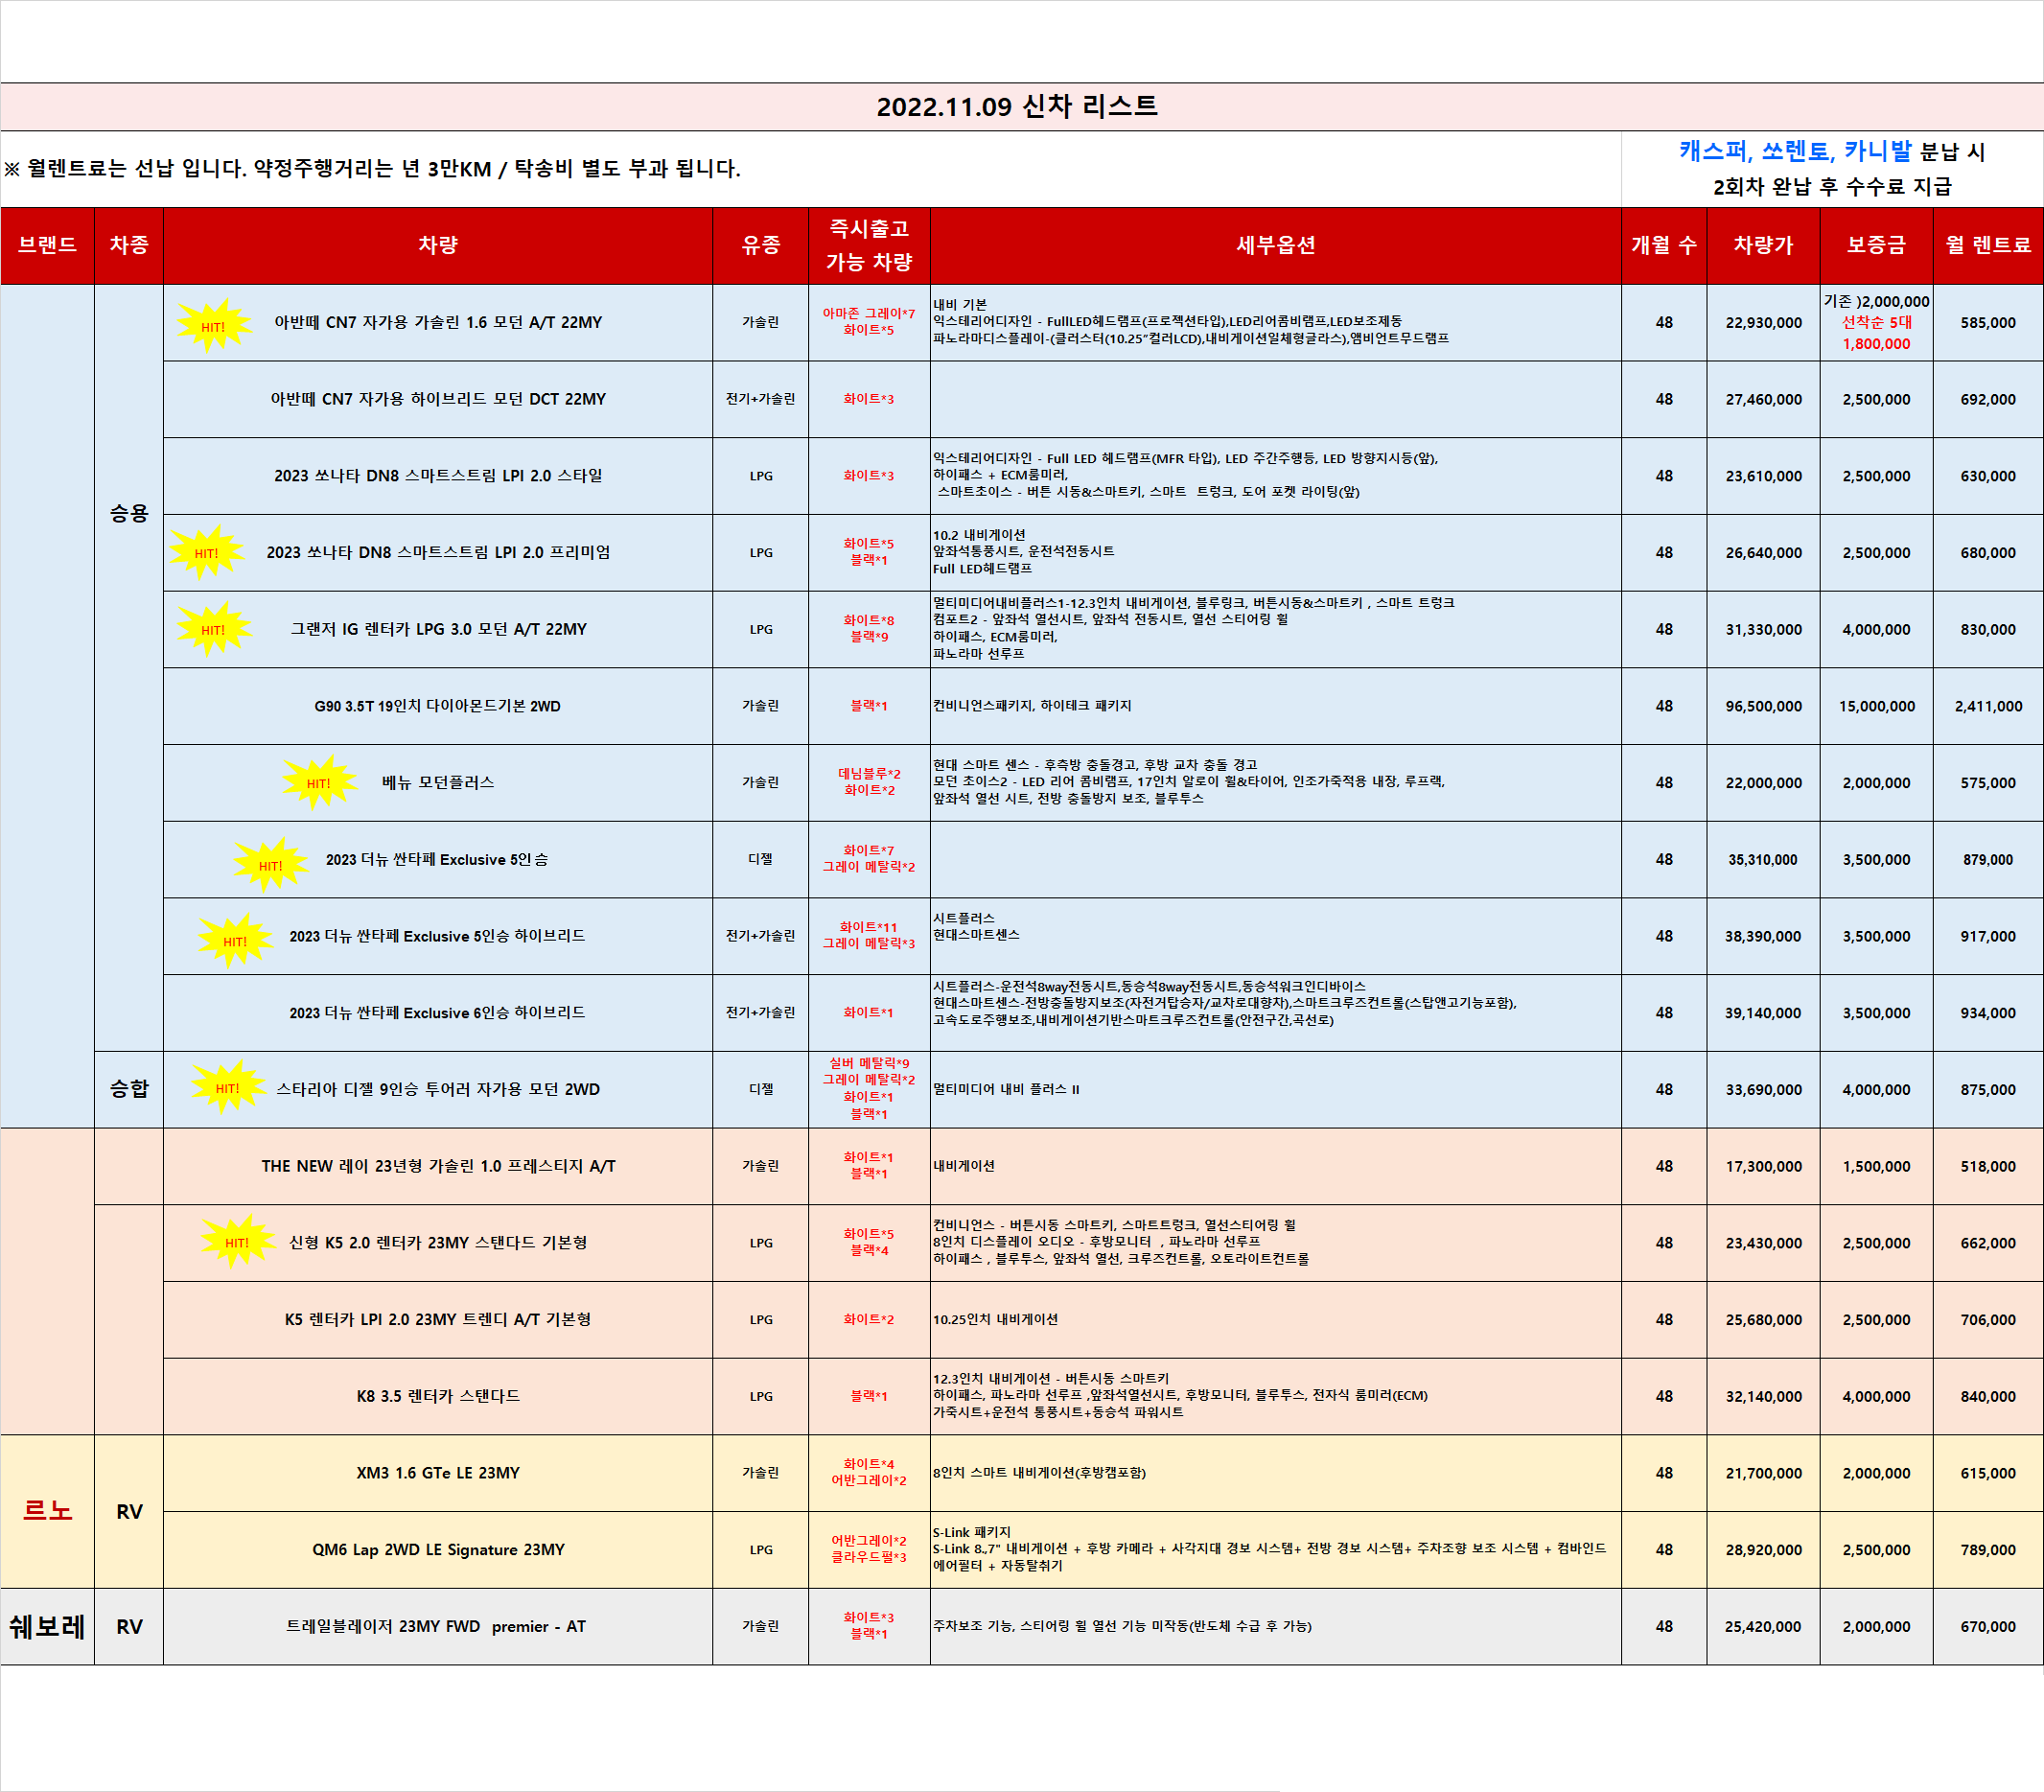Viewport: 2044px width, 1792px height.
Task: Click the HIT! badge beside 베뉴 모던플러스
Action: [x=319, y=782]
